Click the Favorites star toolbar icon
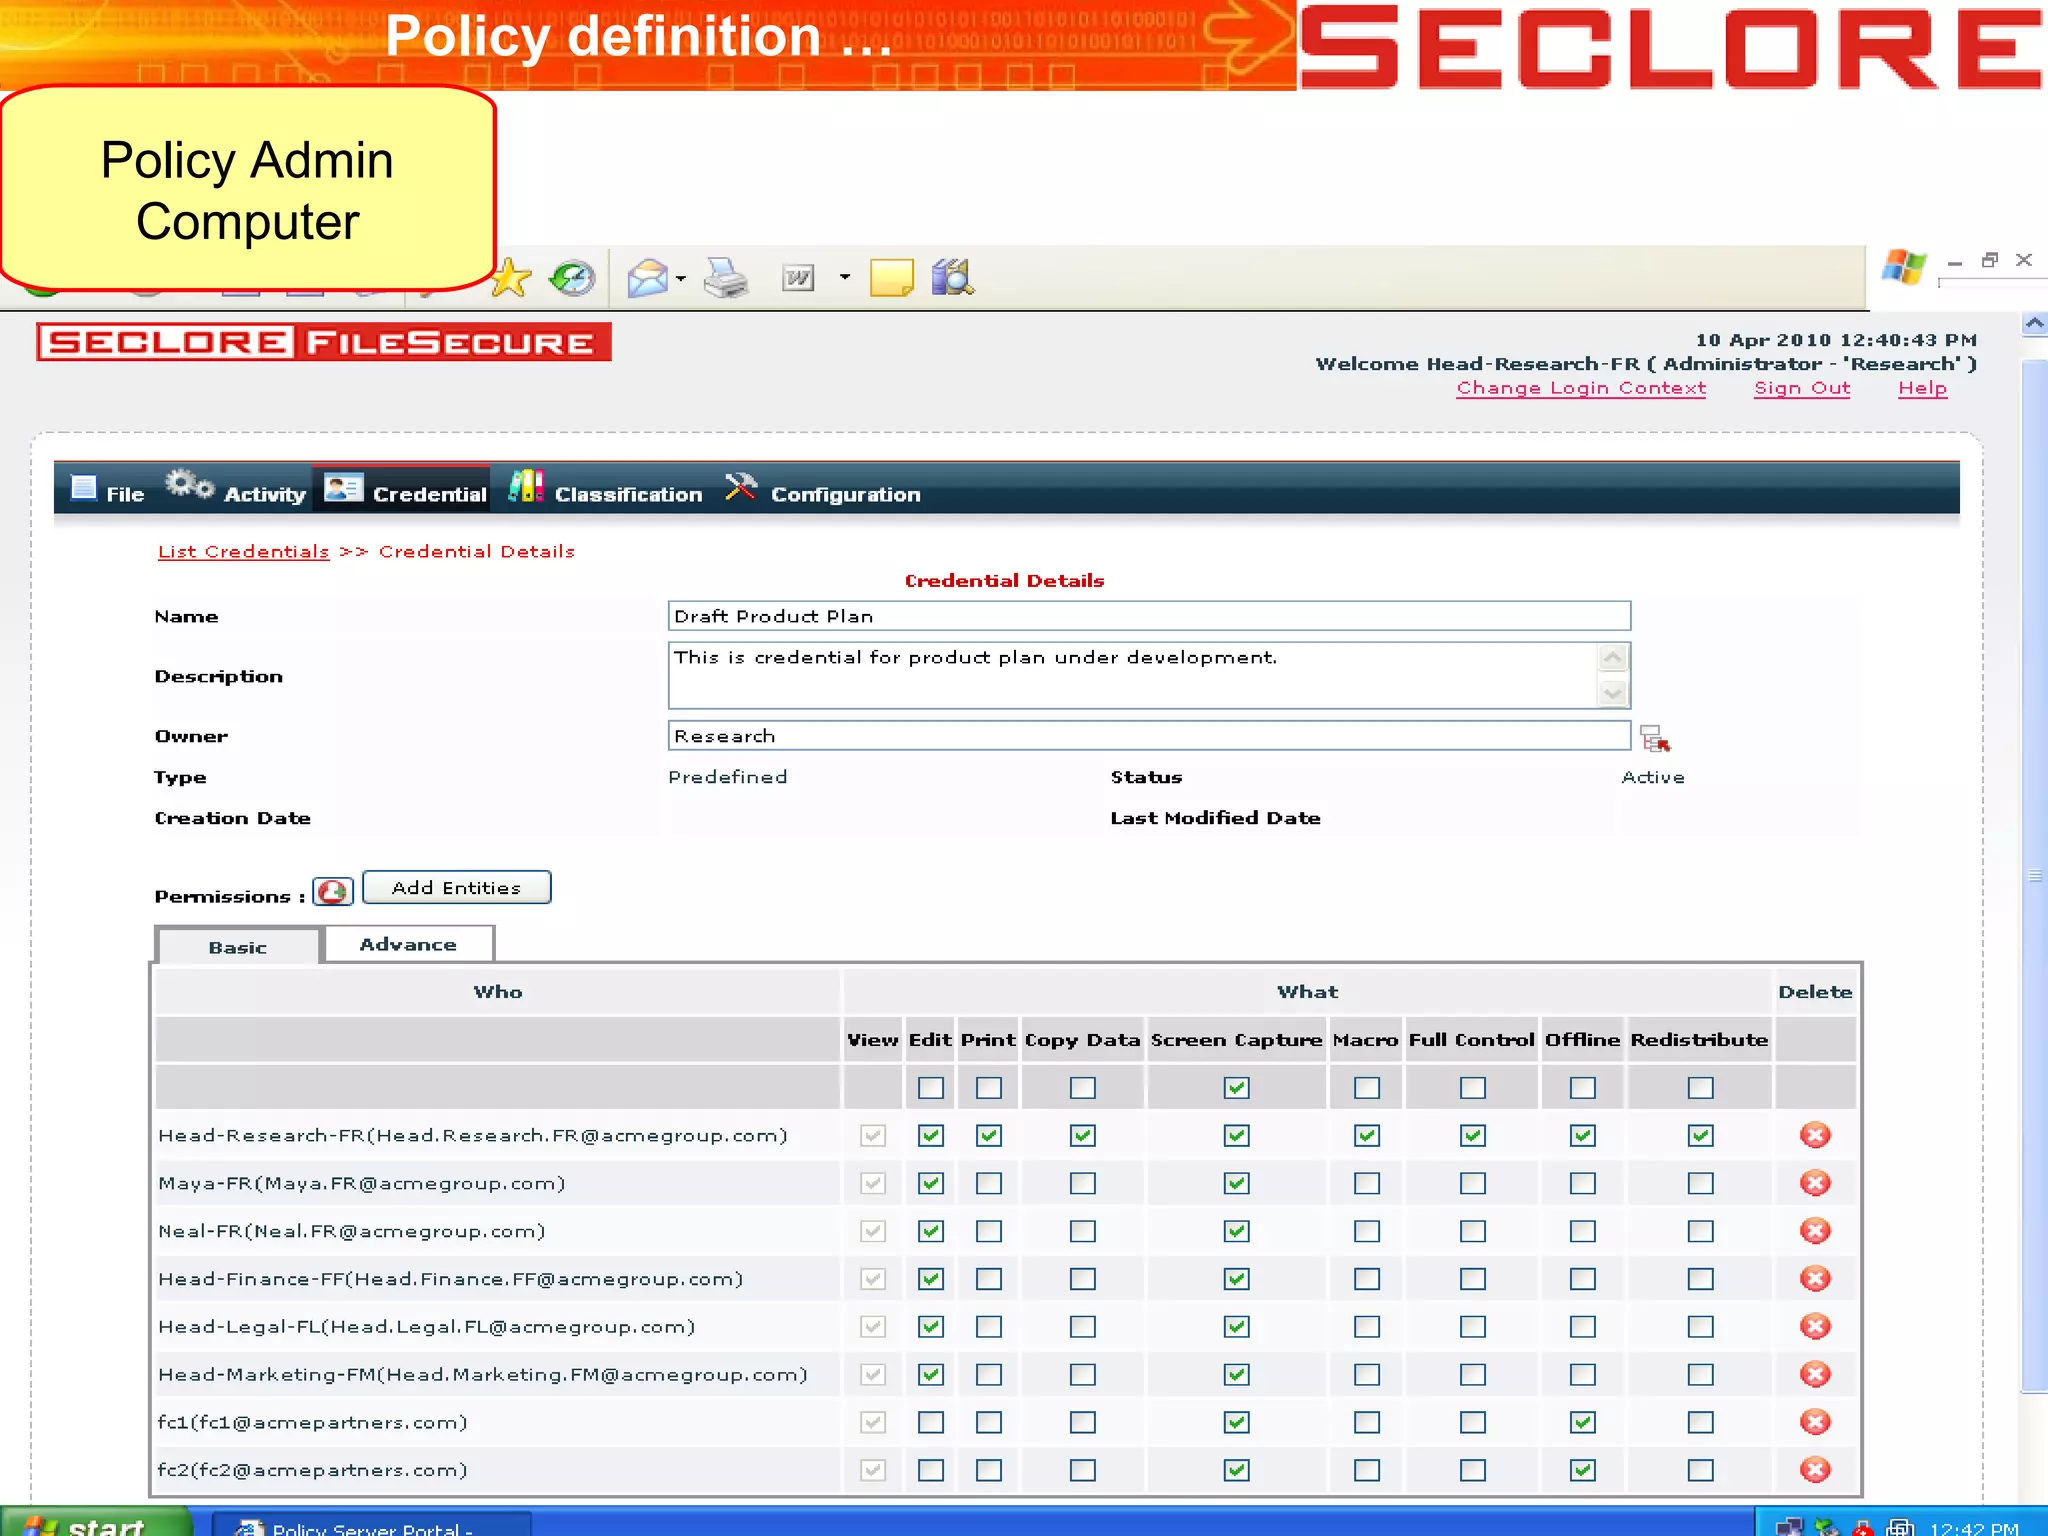The height and width of the screenshot is (1536, 2048). (x=511, y=277)
